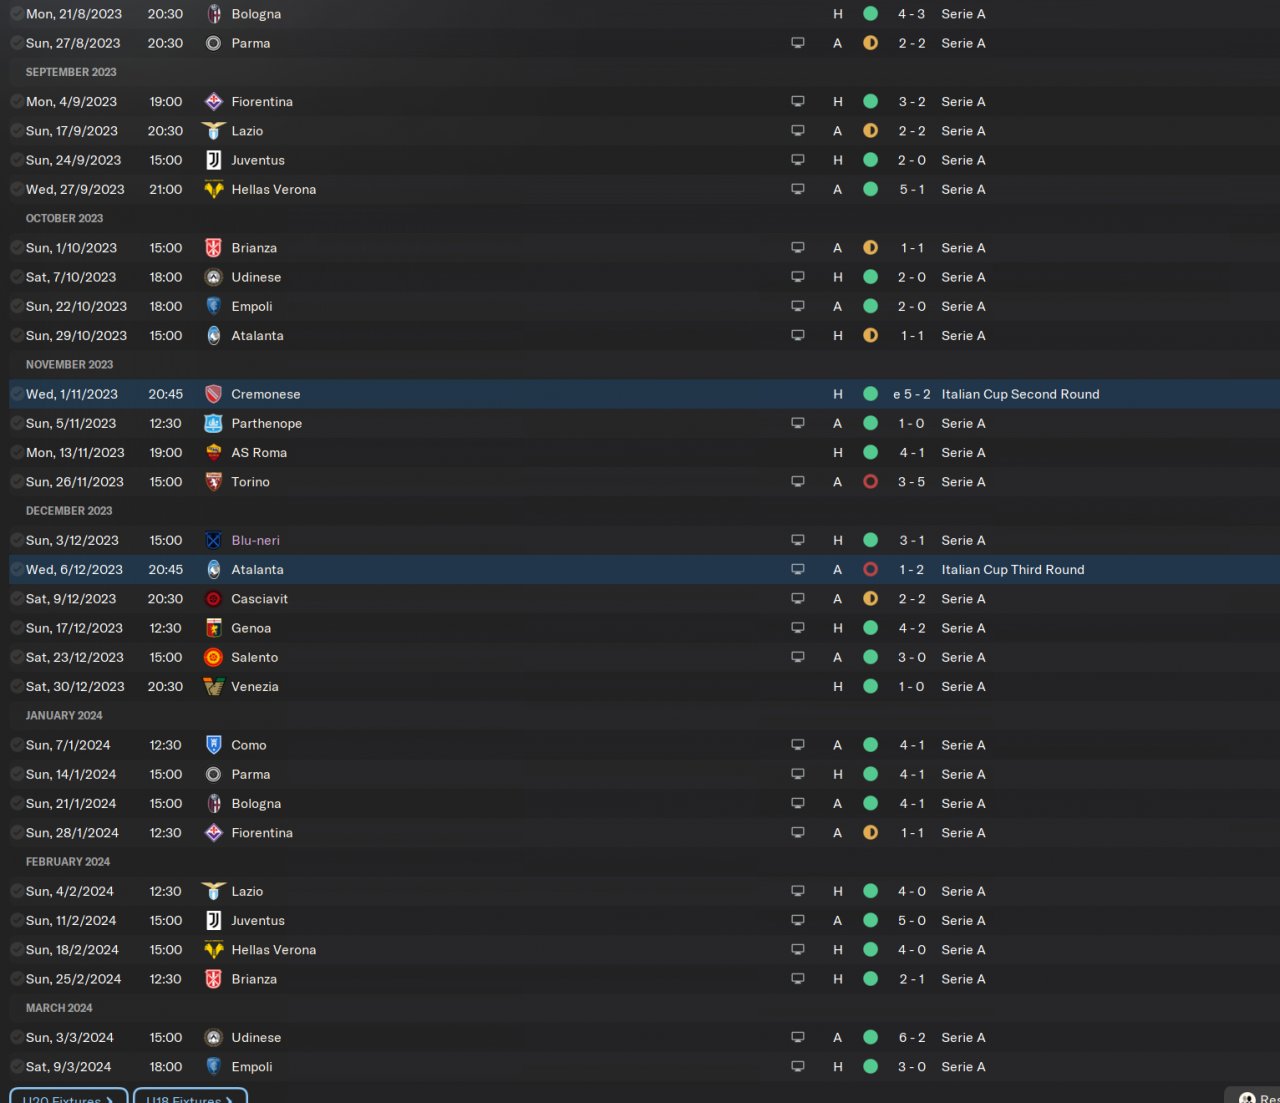
Task: Click the AS Roma club badge
Action: point(213,453)
